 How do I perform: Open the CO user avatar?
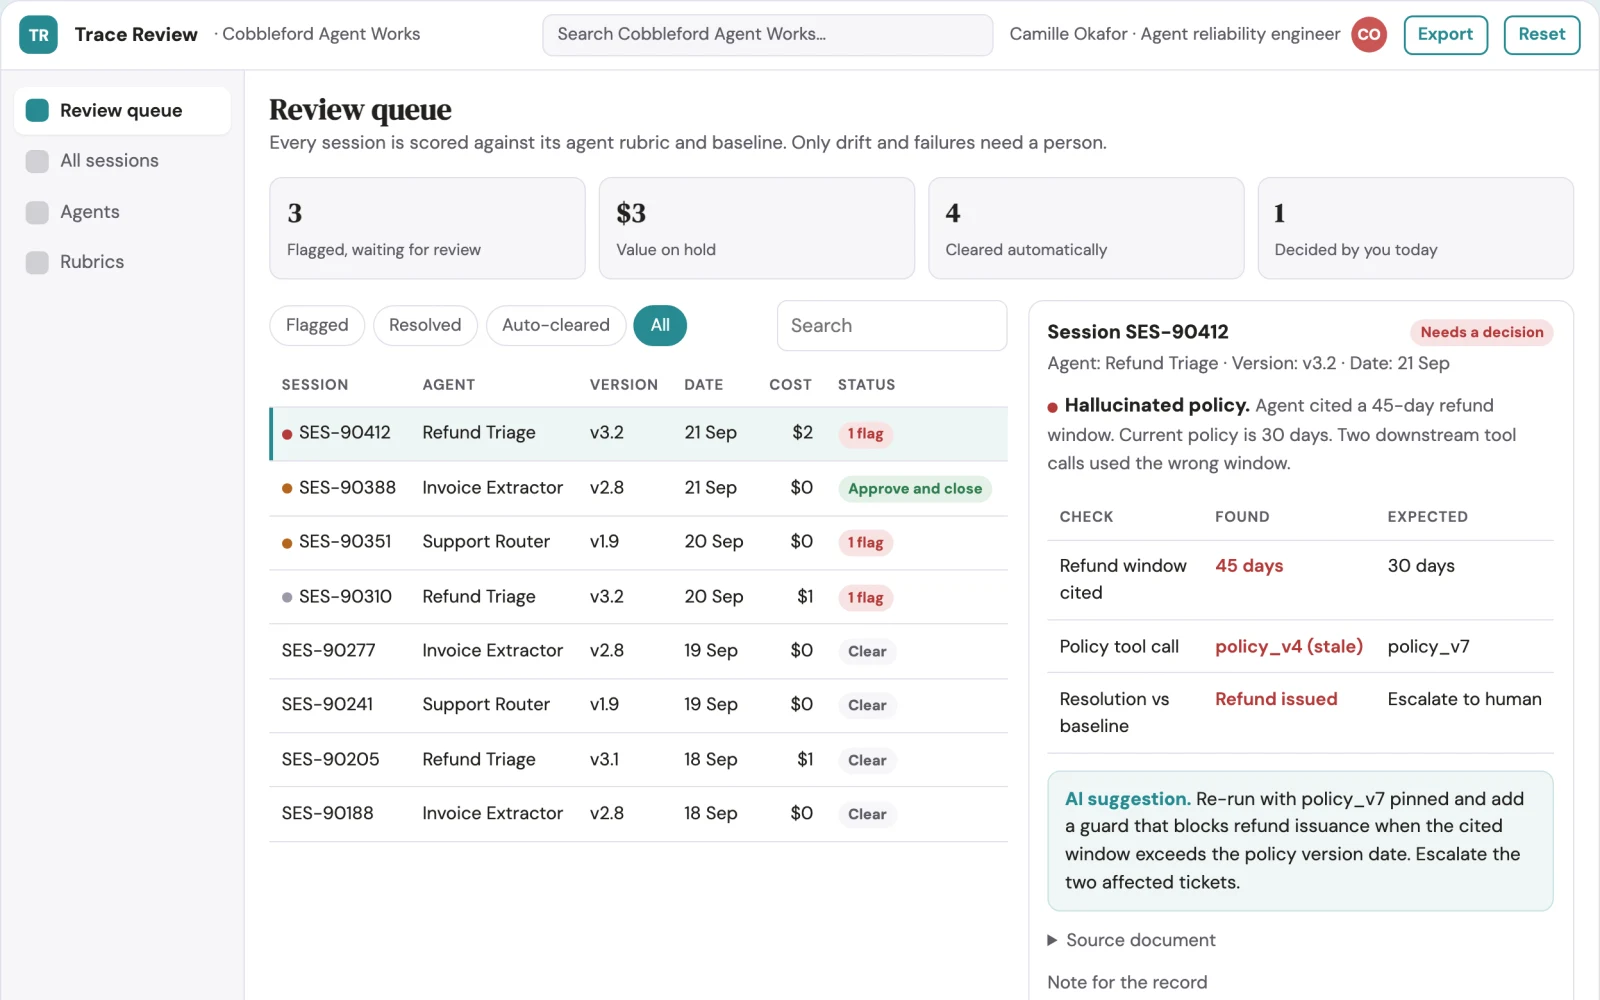(x=1369, y=35)
